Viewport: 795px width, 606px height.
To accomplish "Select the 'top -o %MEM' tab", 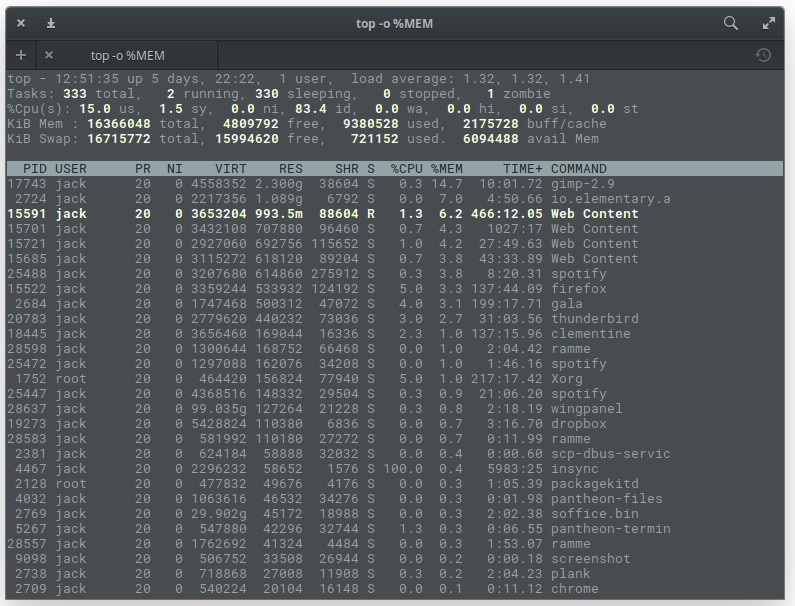I will tap(128, 55).
